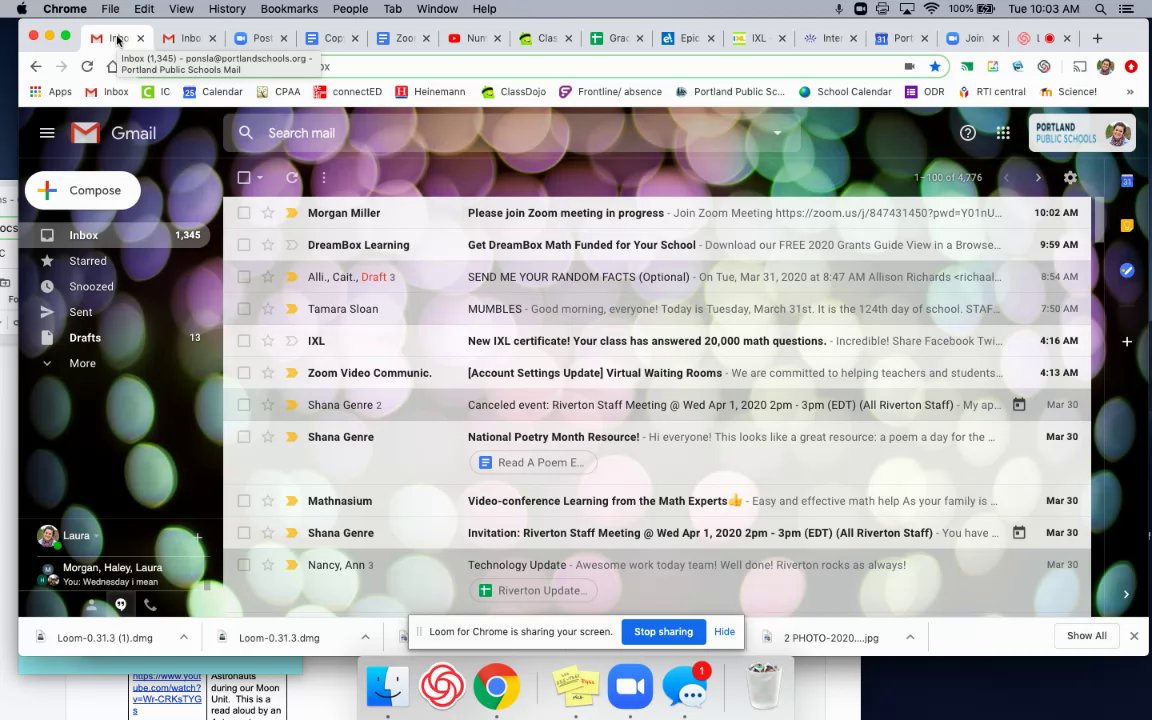Open the Hangouts phone calls icon

click(150, 605)
